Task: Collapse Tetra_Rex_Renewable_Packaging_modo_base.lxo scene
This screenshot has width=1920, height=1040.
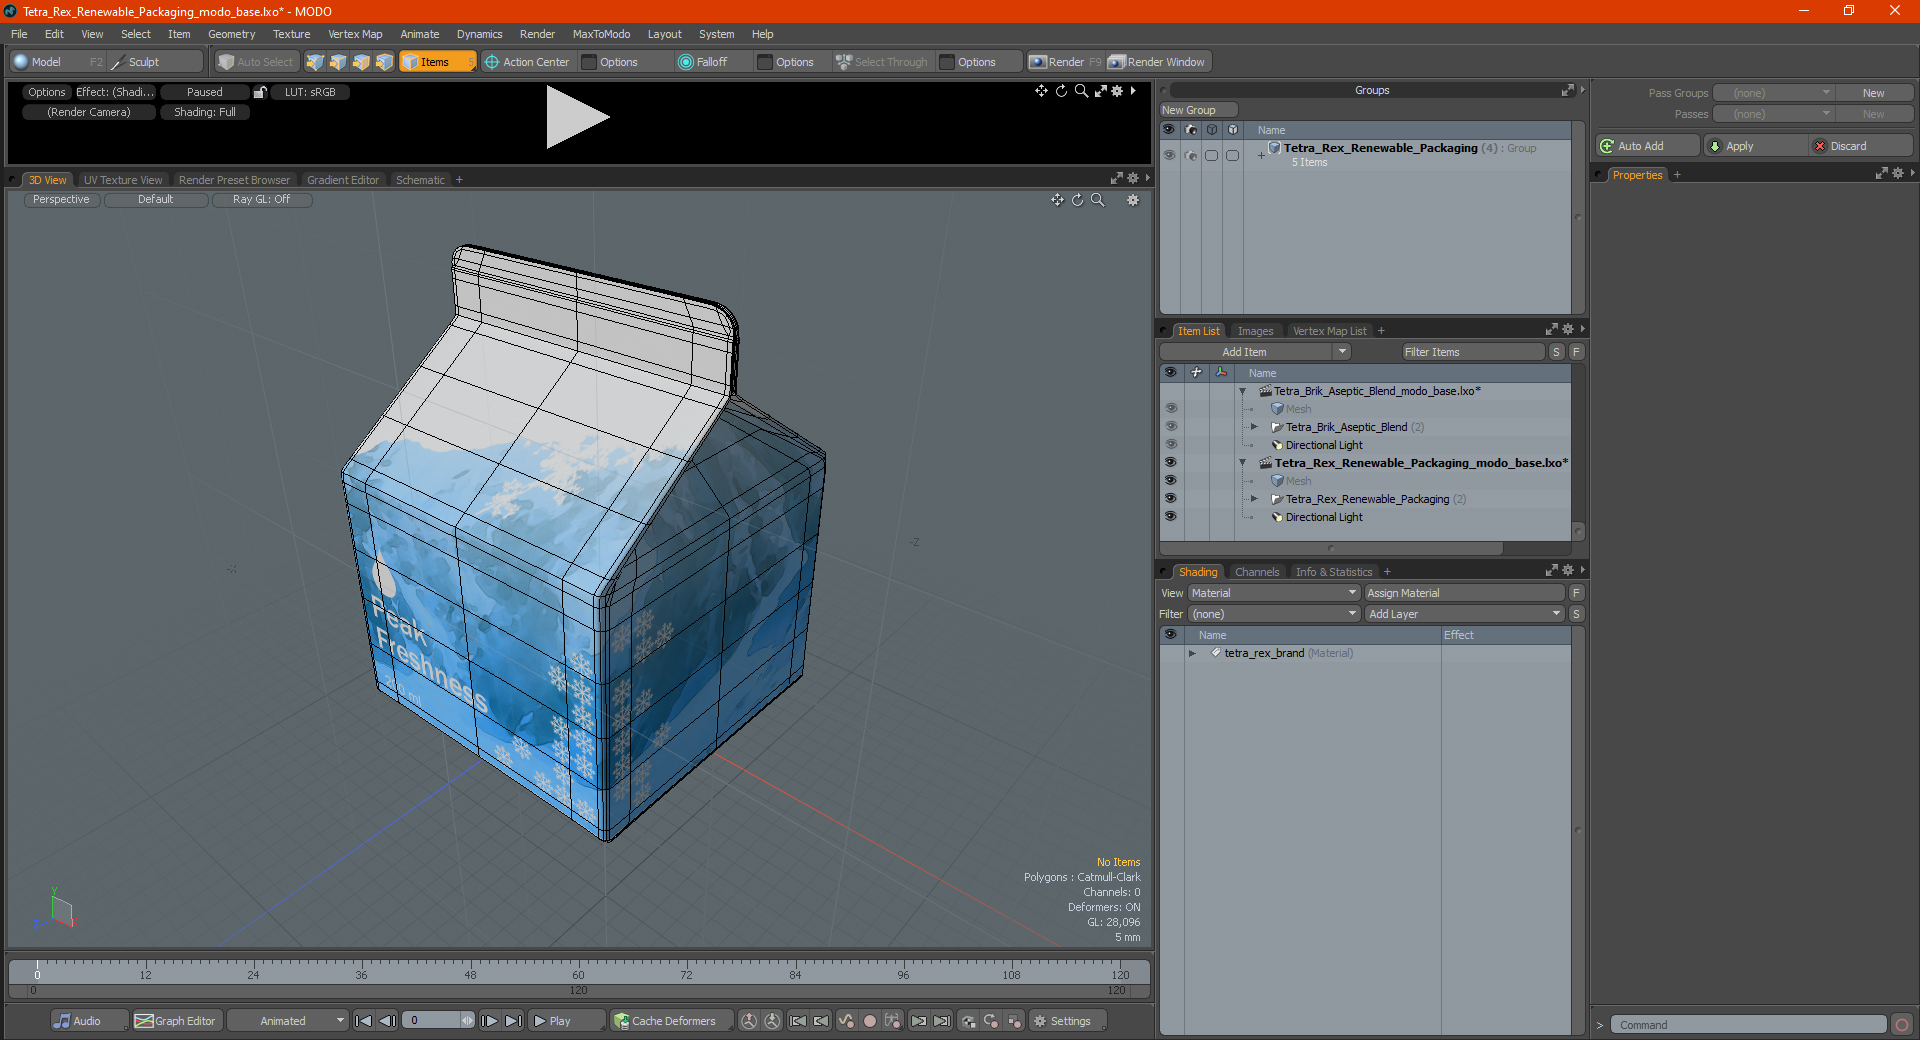Action: [1242, 463]
